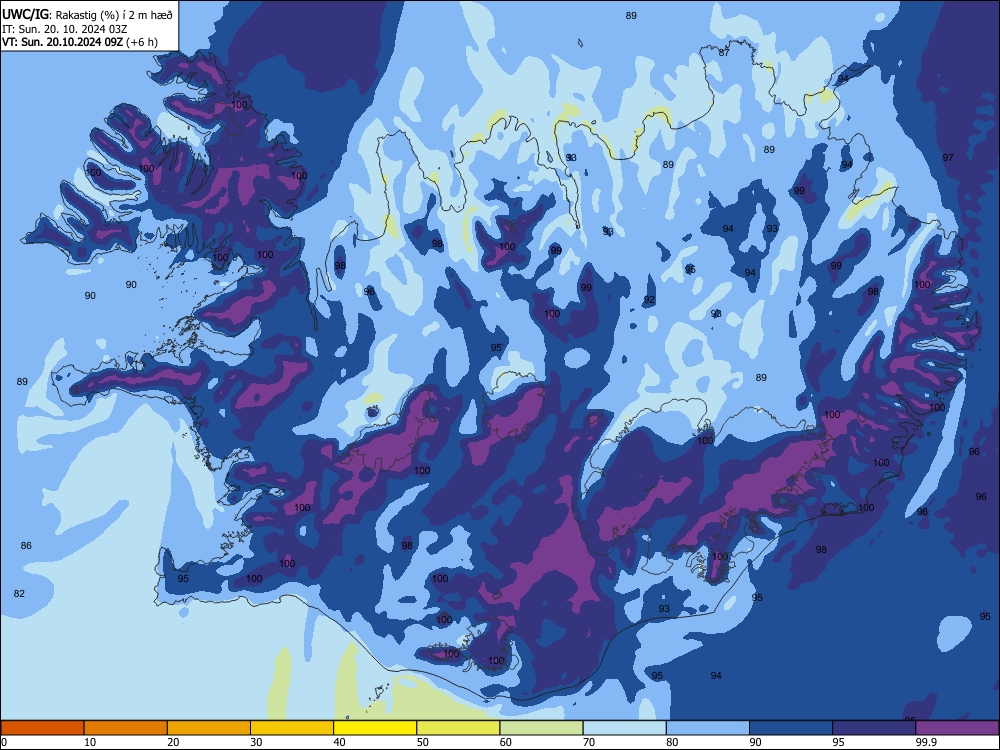Screen dimensions: 1000x750
Task: Click the title text 'UWC/IG: Rakastig (%) í 2 m hæð'
Action: pos(87,15)
